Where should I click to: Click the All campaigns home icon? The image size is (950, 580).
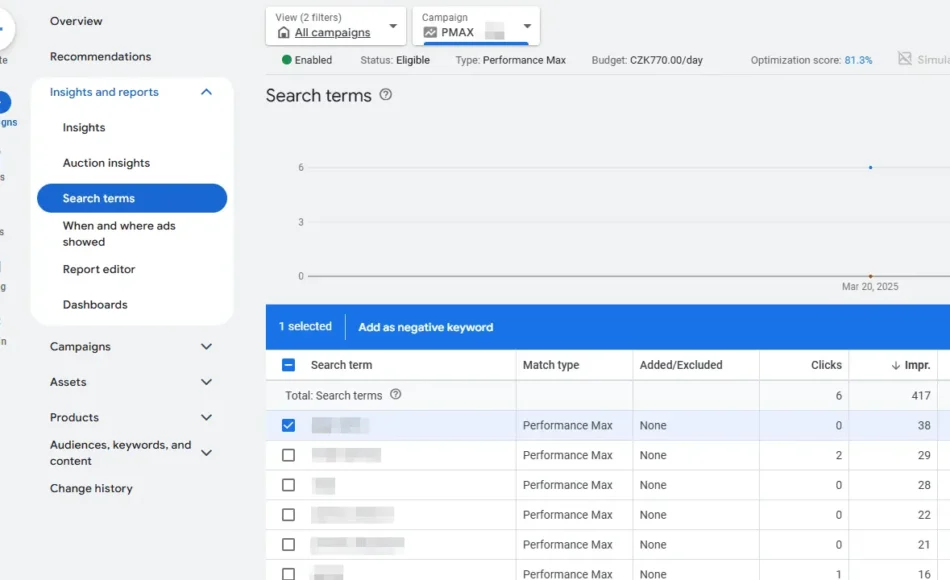(283, 33)
